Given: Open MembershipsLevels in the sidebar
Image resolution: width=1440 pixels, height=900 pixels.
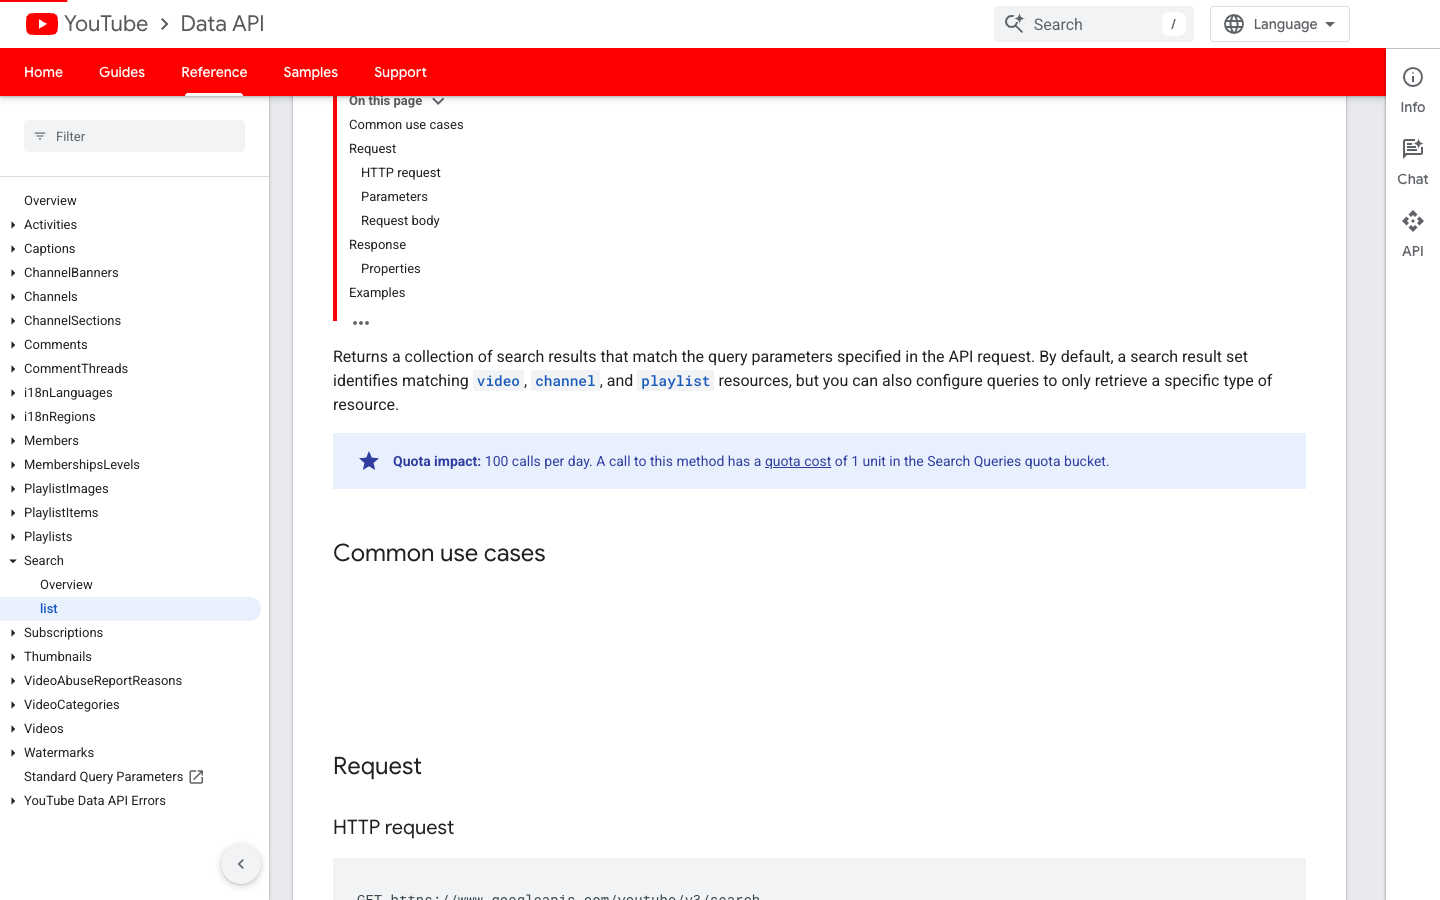Looking at the screenshot, I should click(x=82, y=465).
